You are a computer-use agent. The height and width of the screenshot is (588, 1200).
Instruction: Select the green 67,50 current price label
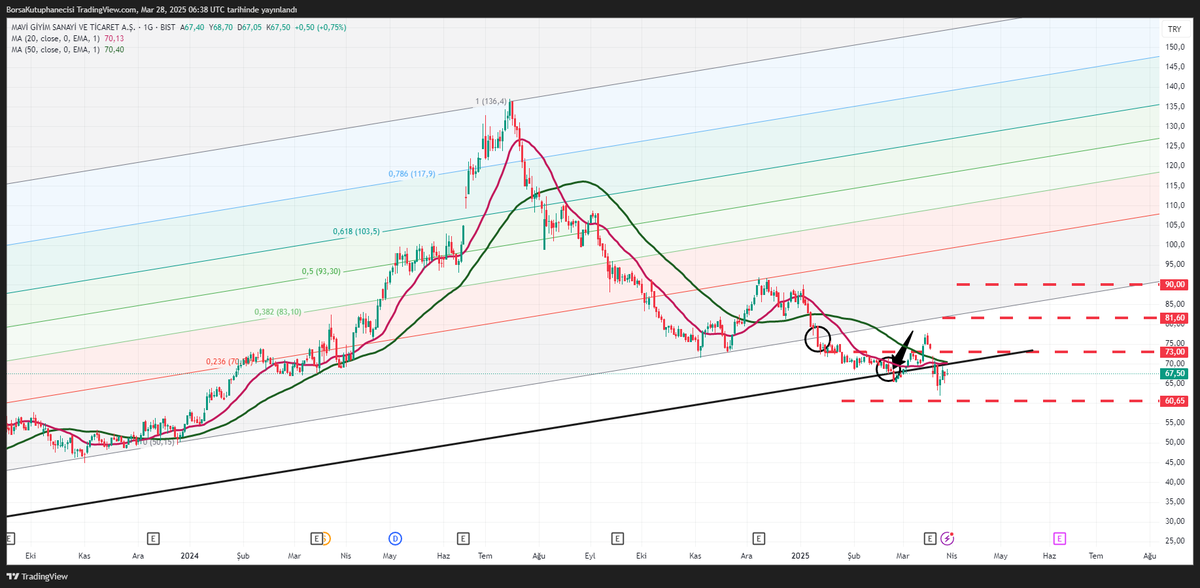tap(1175, 373)
